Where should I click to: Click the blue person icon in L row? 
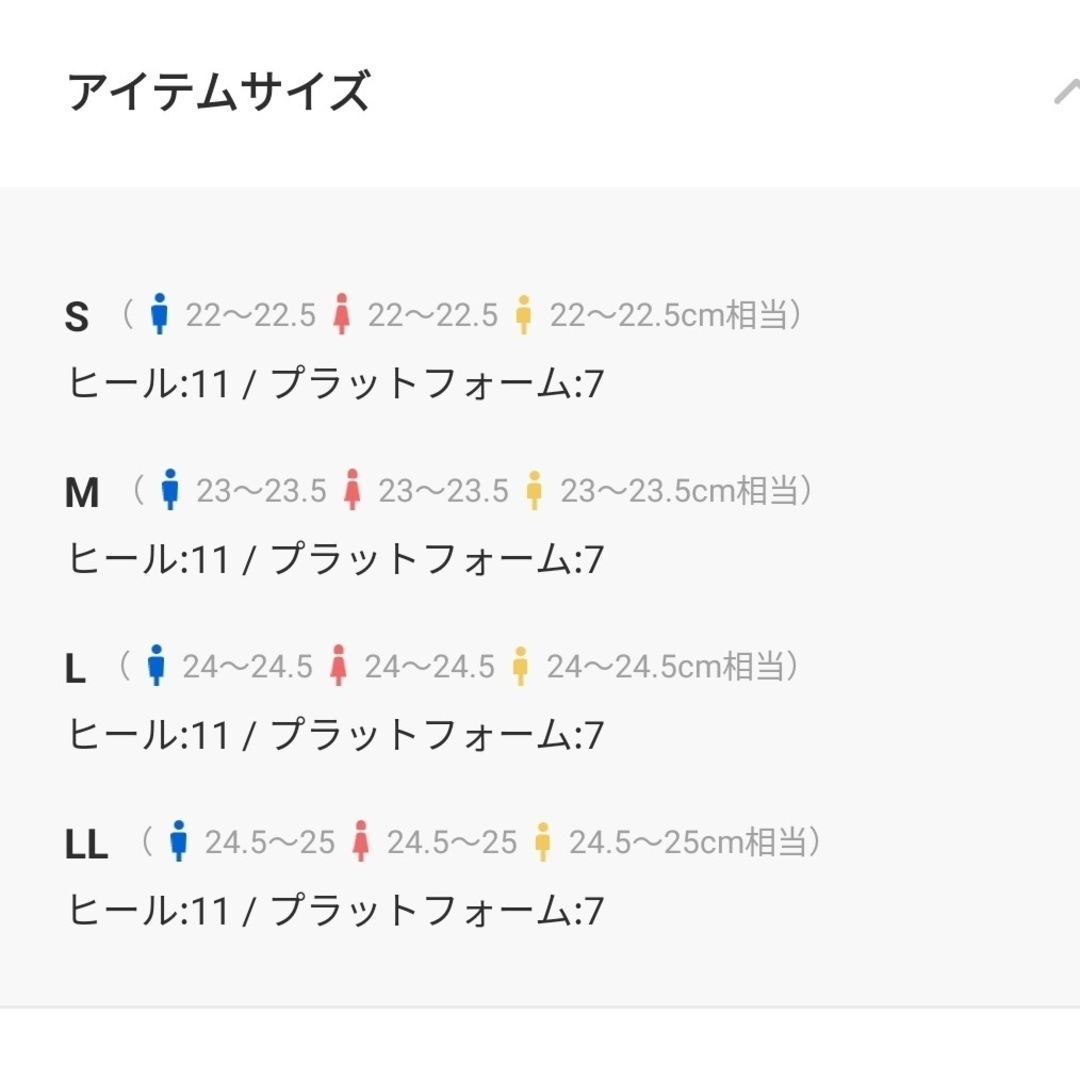(x=156, y=665)
